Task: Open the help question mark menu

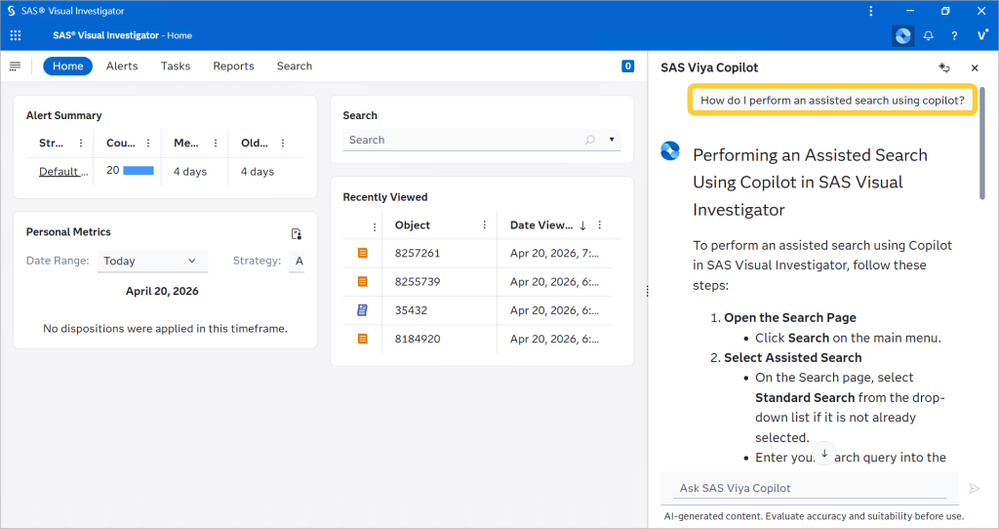Action: point(954,36)
